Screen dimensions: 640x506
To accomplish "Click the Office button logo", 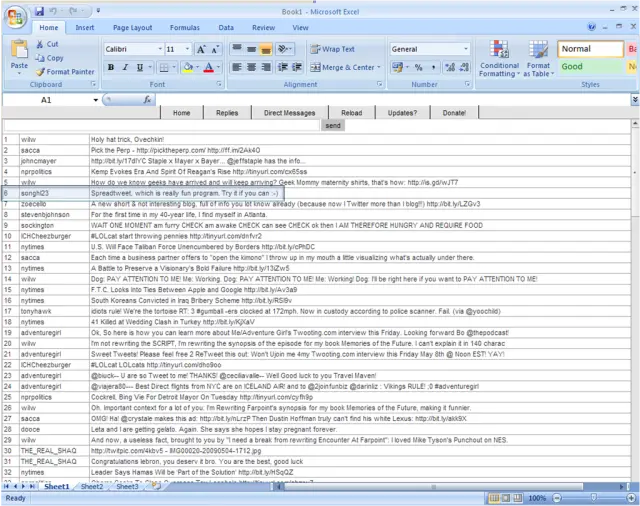I will click(15, 14).
